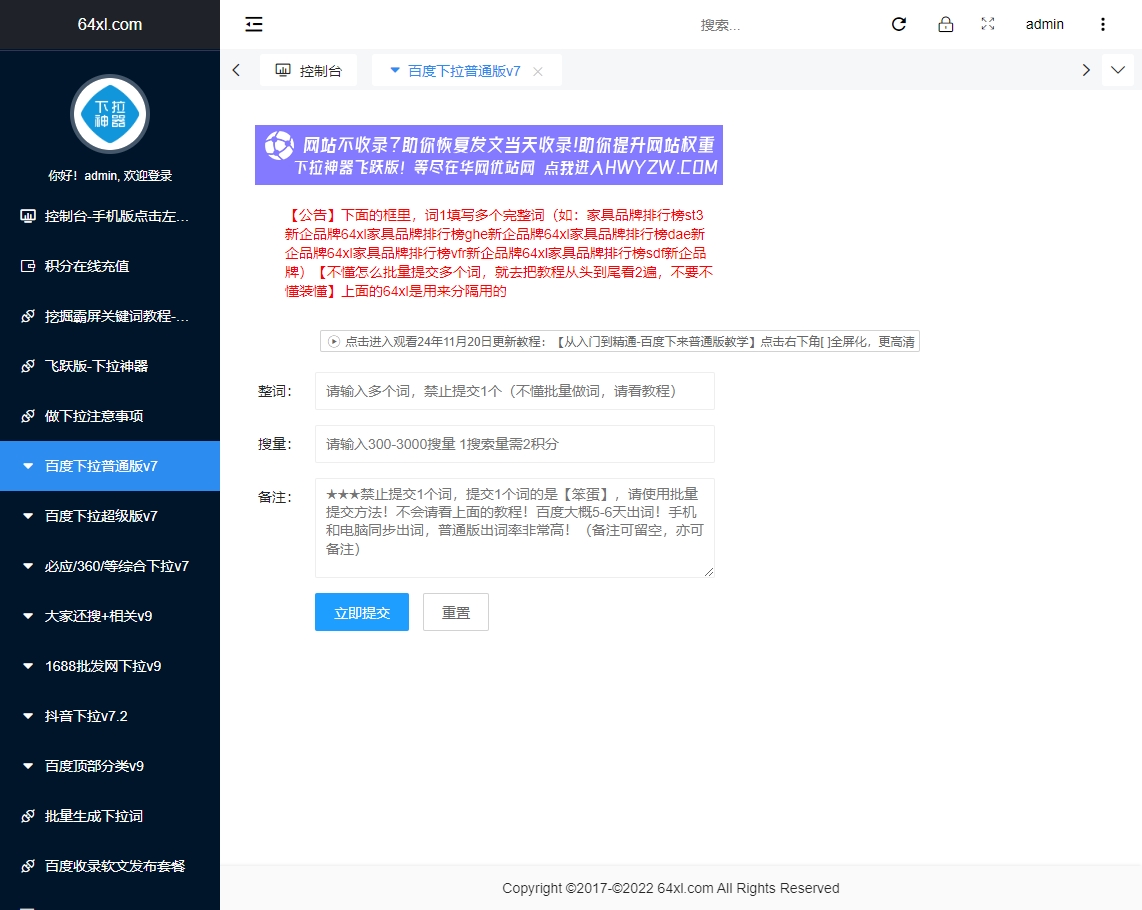Click the 备注 textarea

pyautogui.click(x=515, y=528)
